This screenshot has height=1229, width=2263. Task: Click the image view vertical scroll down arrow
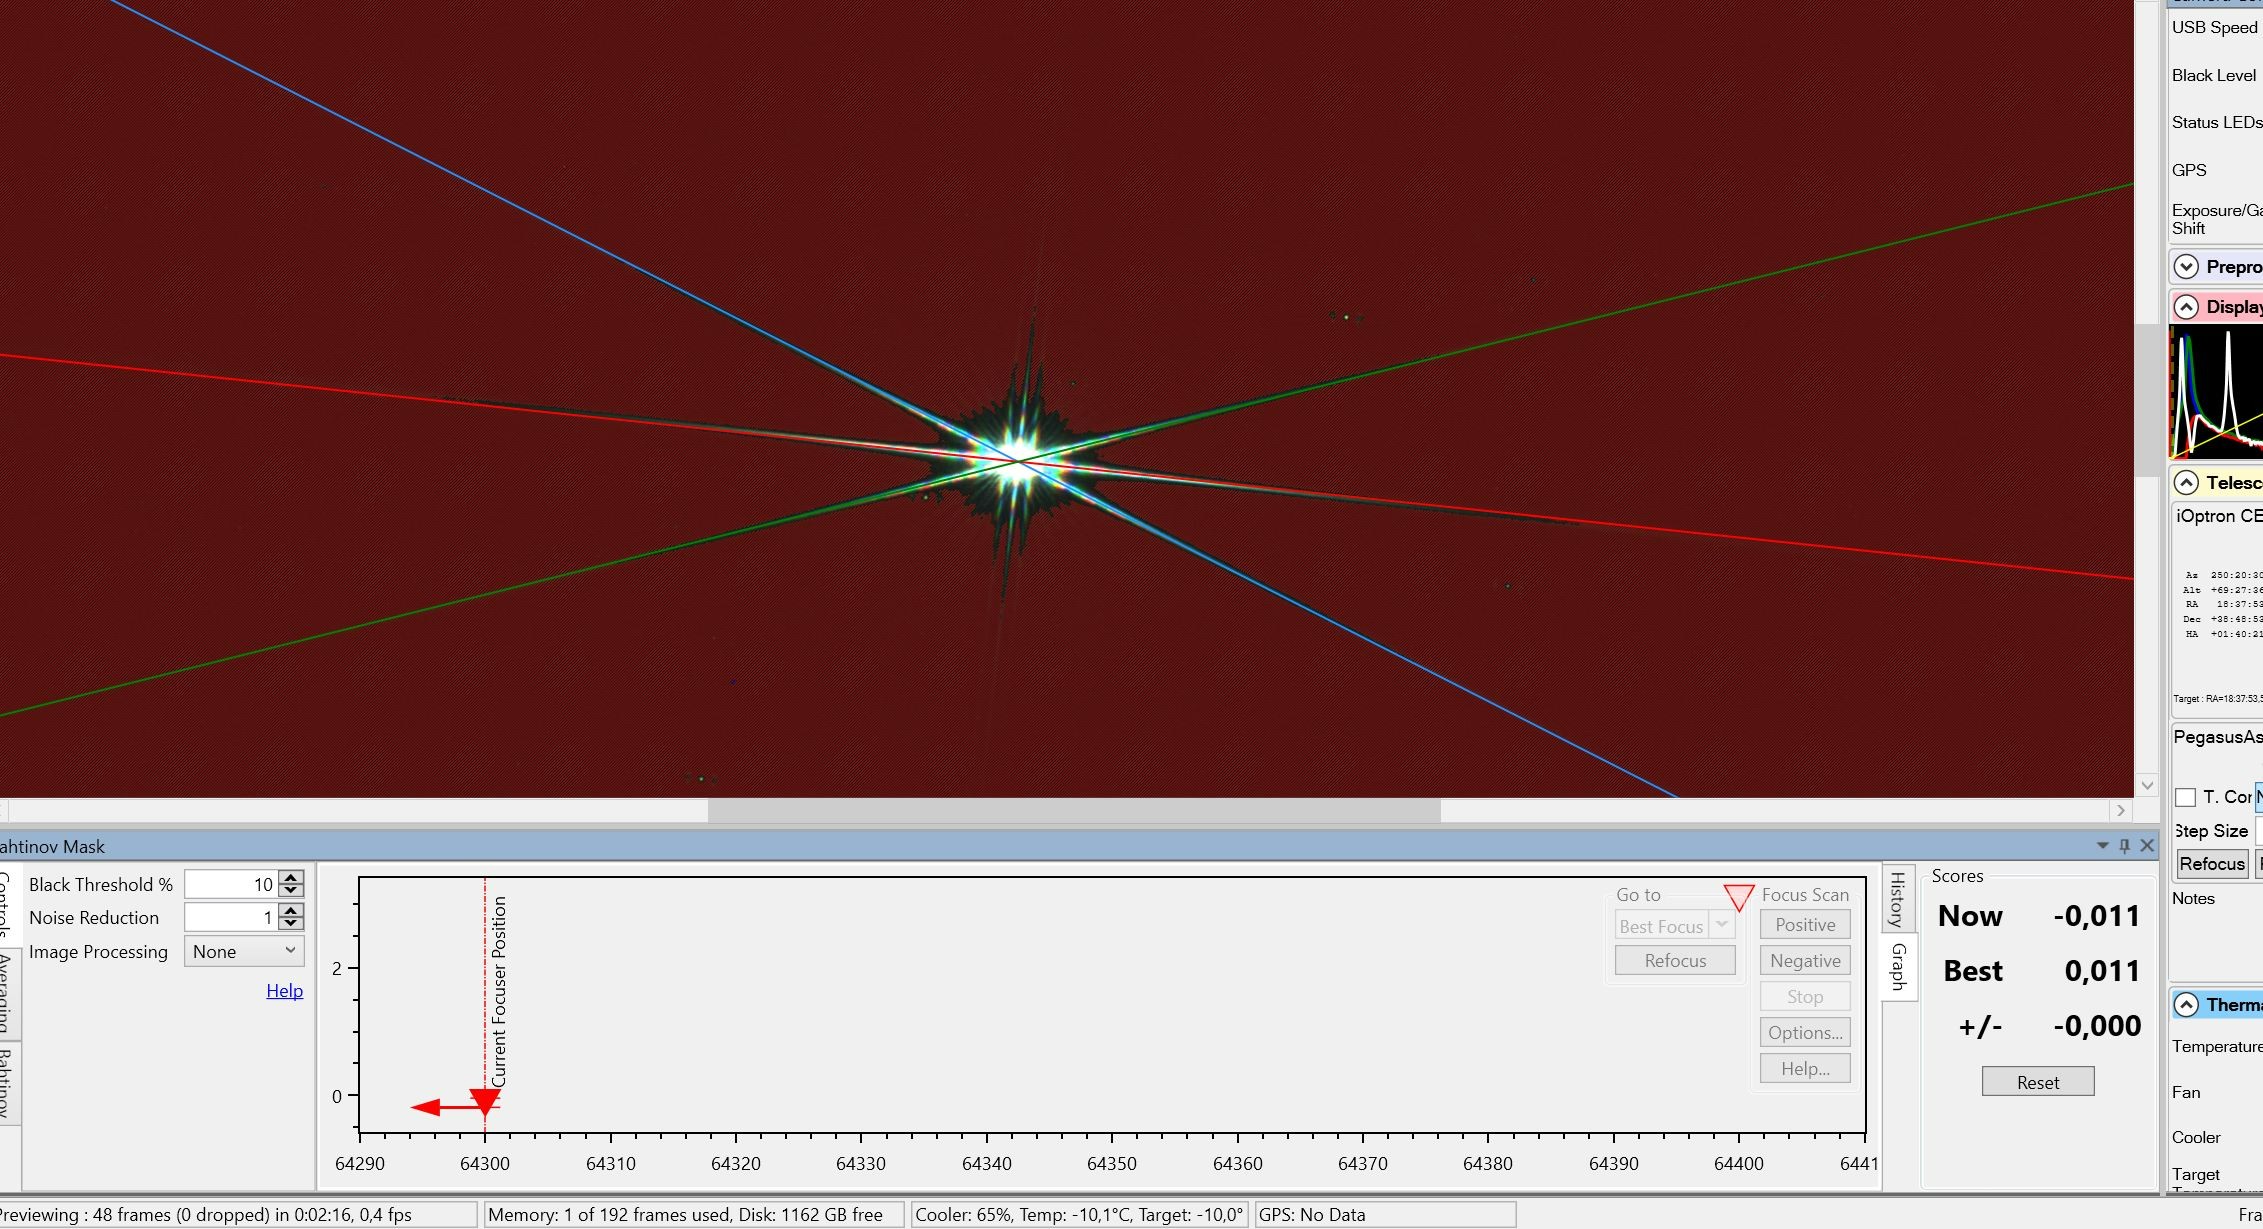coord(2146,785)
